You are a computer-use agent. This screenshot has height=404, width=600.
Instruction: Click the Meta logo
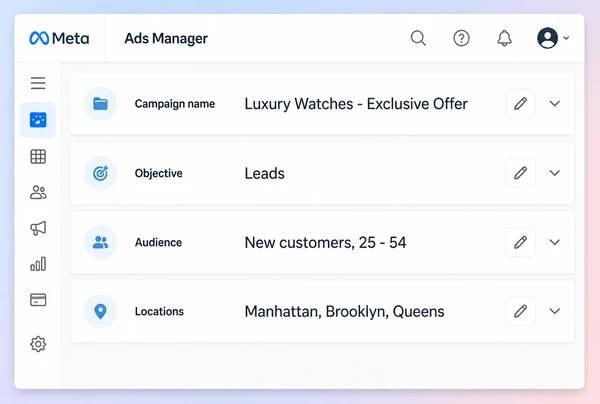point(59,38)
